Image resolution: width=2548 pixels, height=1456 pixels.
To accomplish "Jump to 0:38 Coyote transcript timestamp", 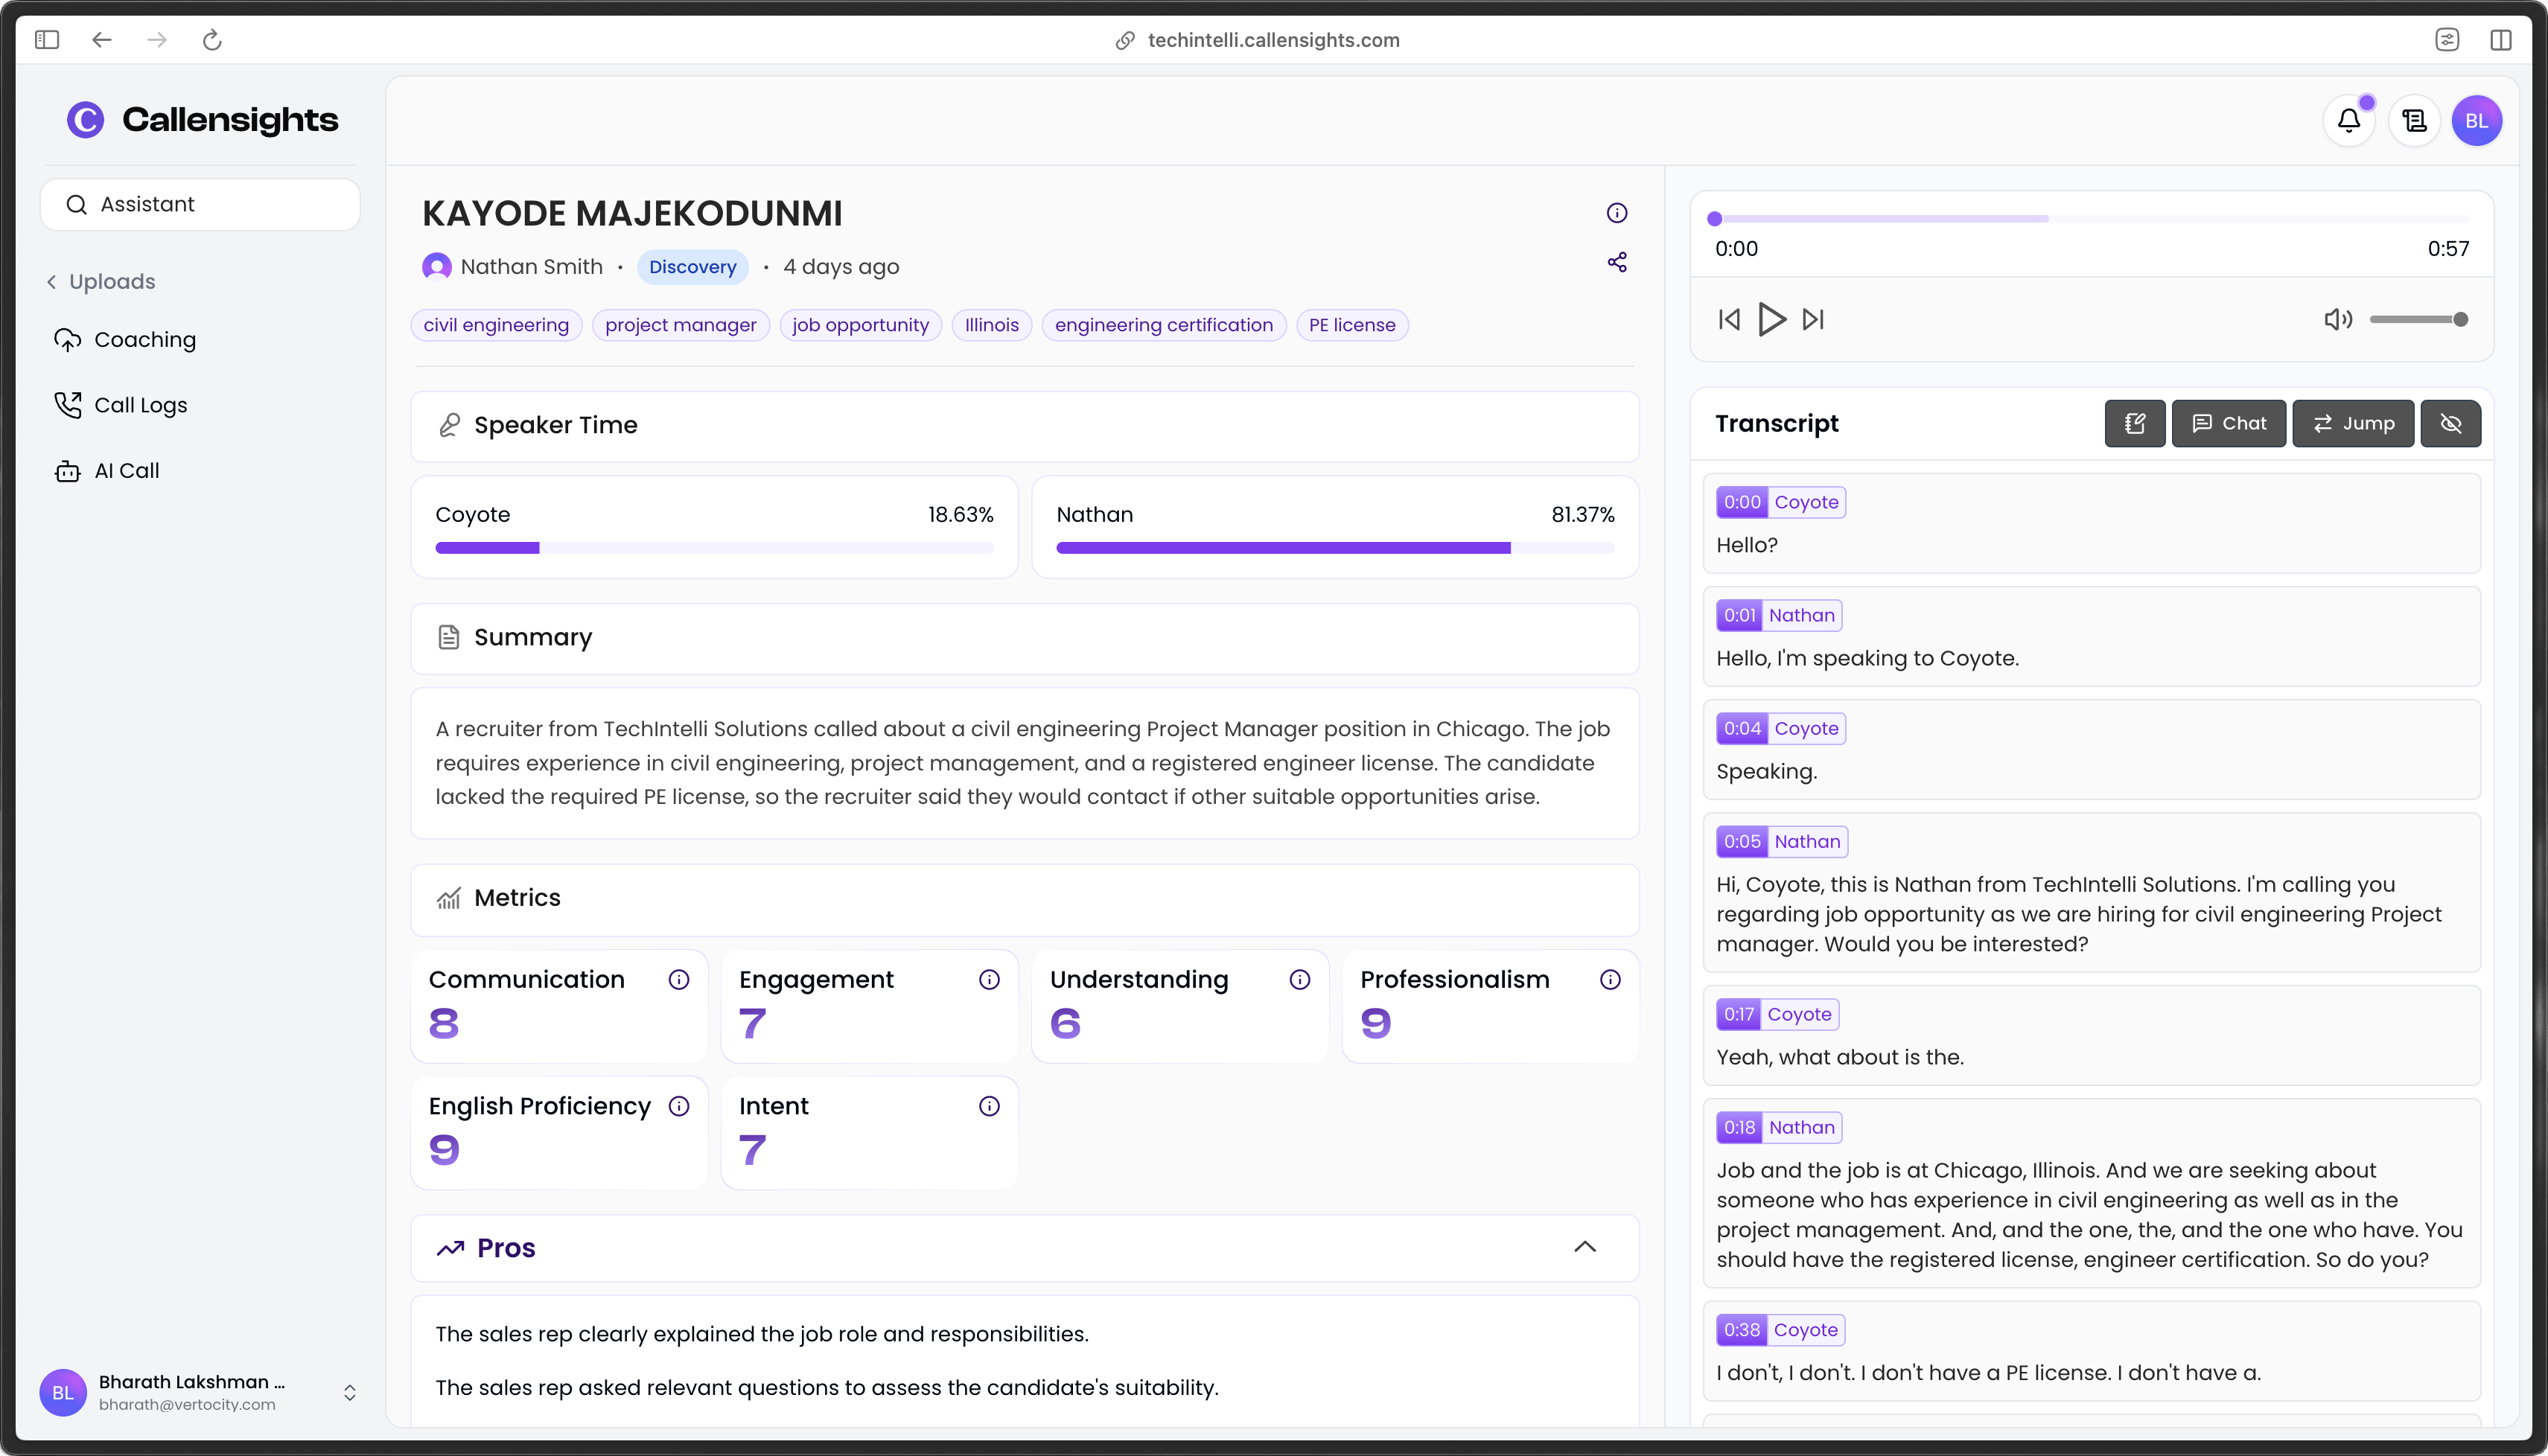I will coord(1742,1330).
